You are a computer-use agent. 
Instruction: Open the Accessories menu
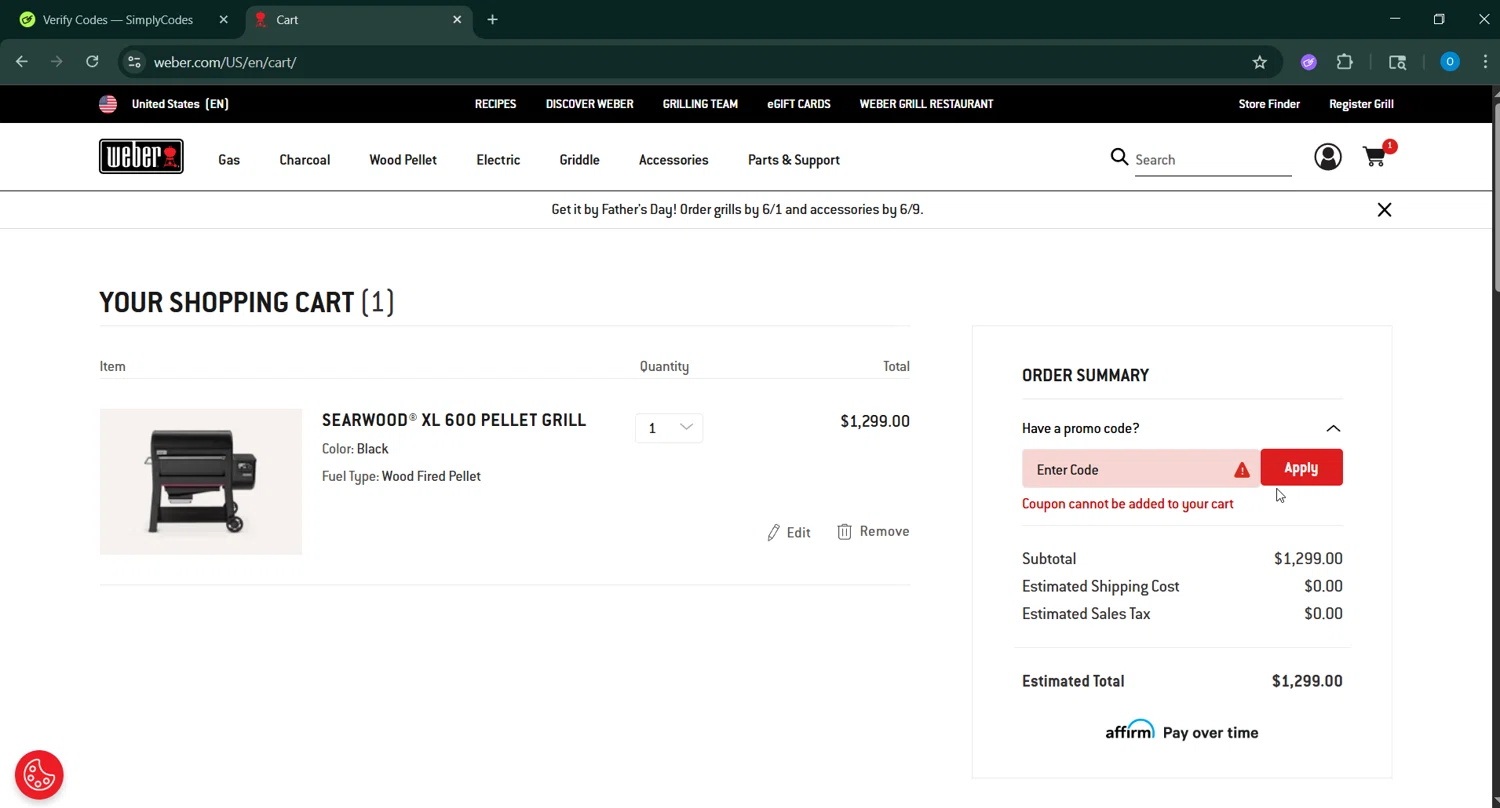[x=674, y=160]
